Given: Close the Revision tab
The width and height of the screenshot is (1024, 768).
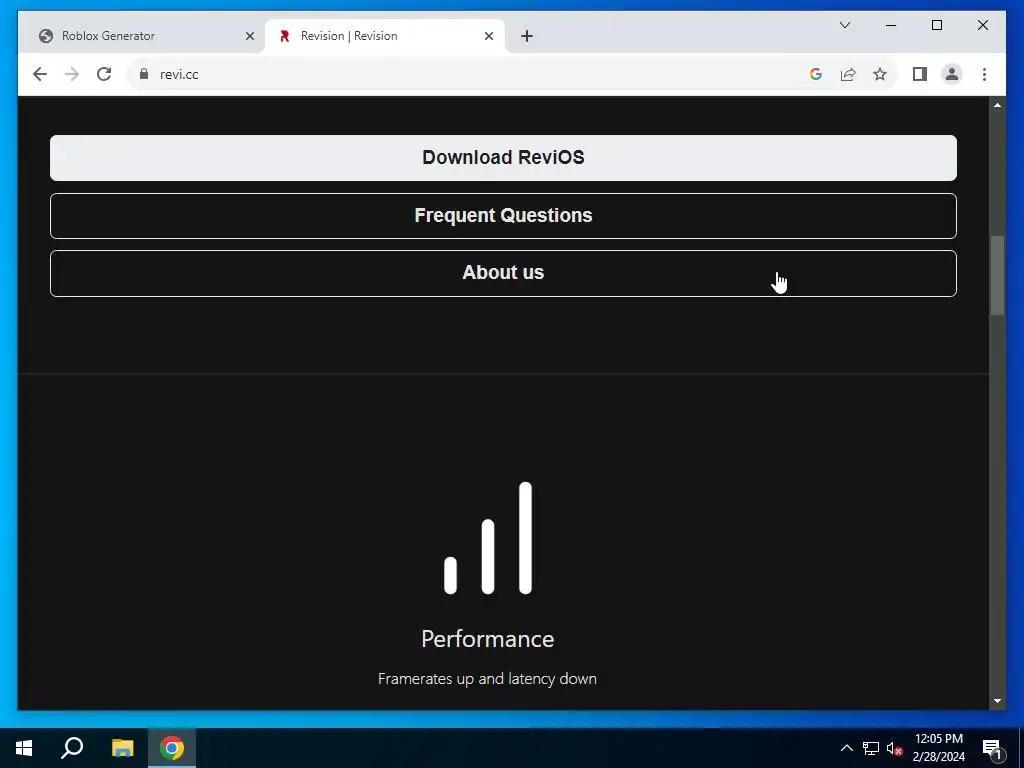Looking at the screenshot, I should tap(488, 36).
